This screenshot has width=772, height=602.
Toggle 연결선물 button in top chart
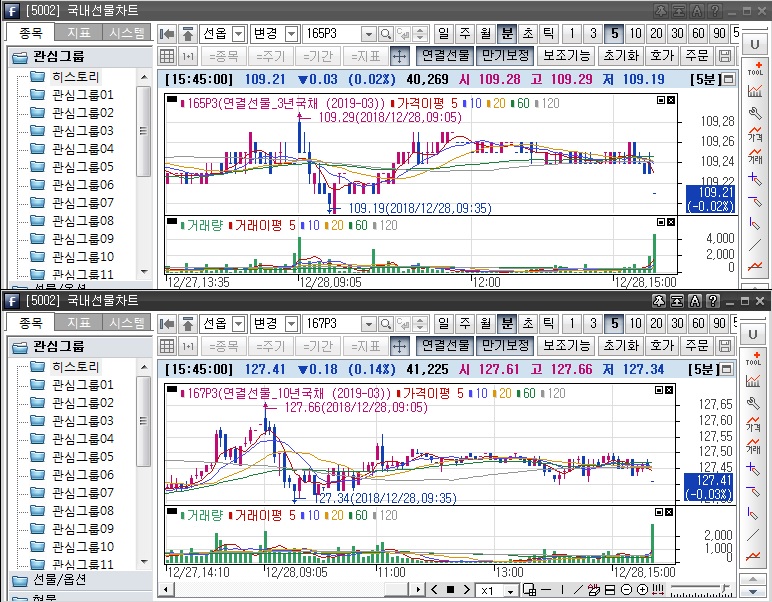443,56
